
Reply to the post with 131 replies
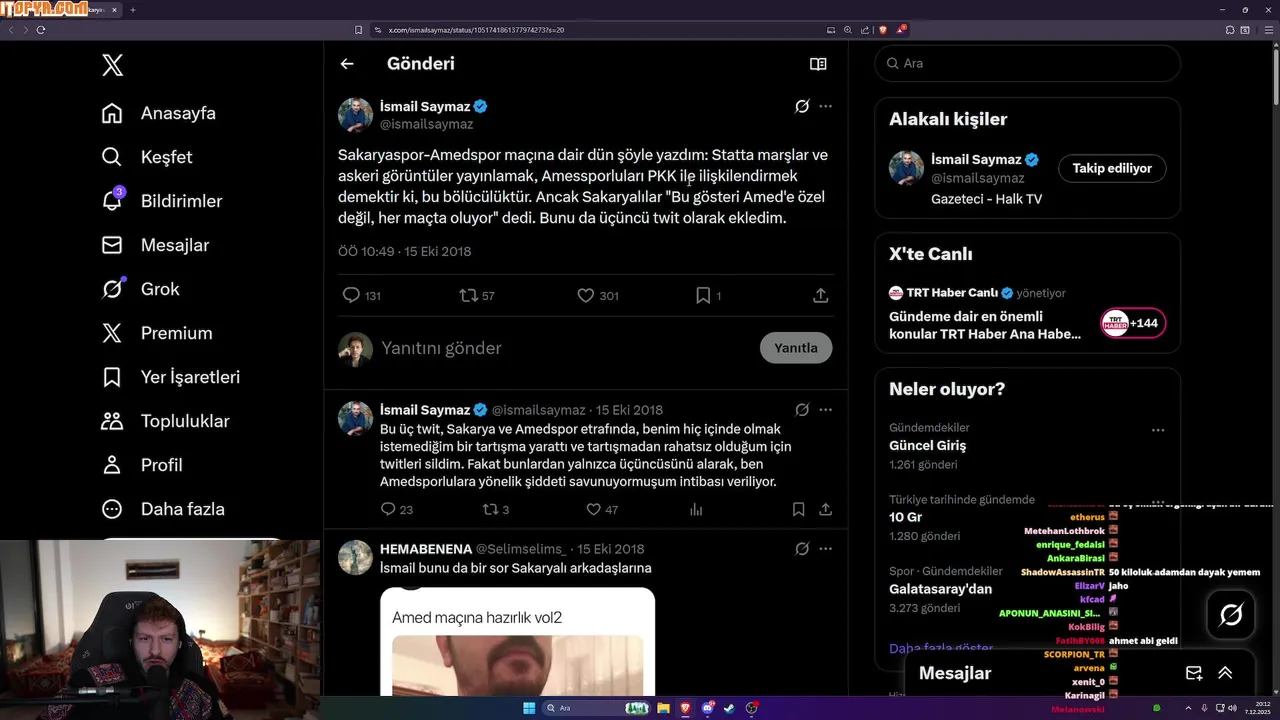[361, 296]
